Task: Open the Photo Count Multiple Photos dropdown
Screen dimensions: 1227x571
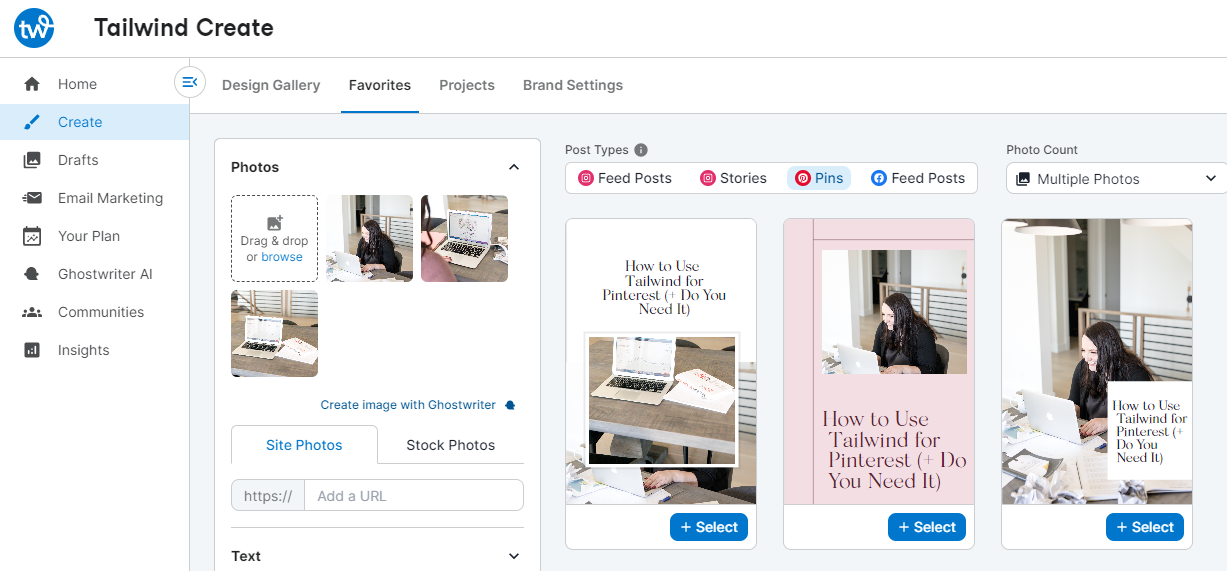Action: pos(1116,179)
